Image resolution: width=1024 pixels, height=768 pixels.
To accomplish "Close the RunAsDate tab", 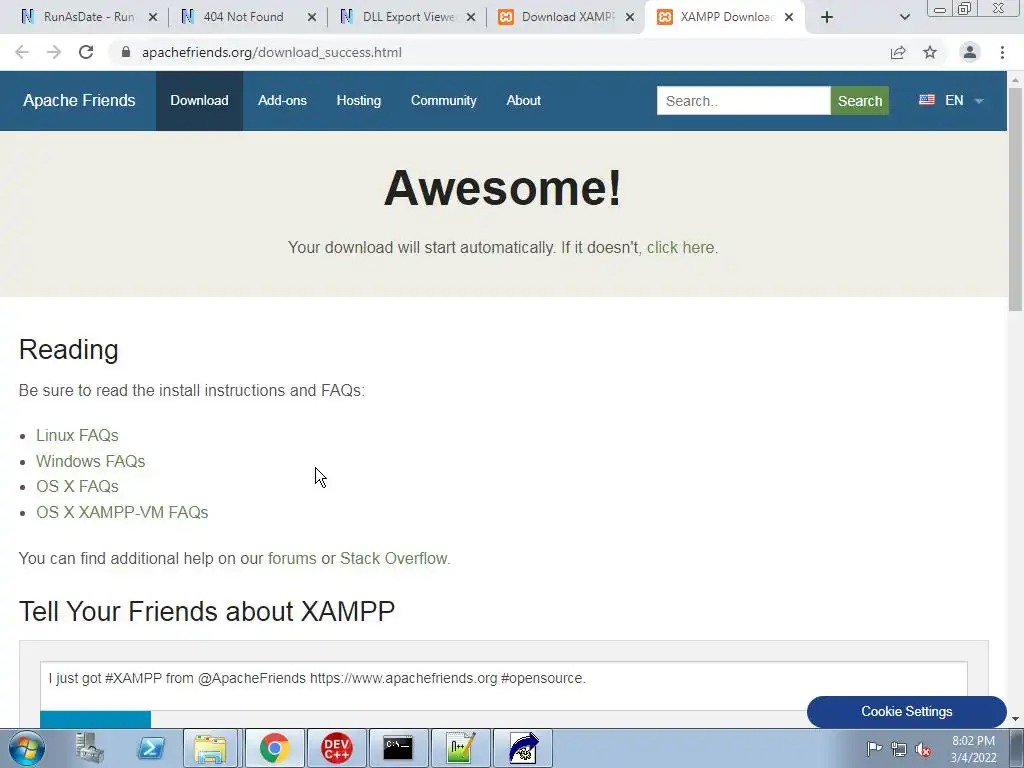I will pyautogui.click(x=153, y=17).
